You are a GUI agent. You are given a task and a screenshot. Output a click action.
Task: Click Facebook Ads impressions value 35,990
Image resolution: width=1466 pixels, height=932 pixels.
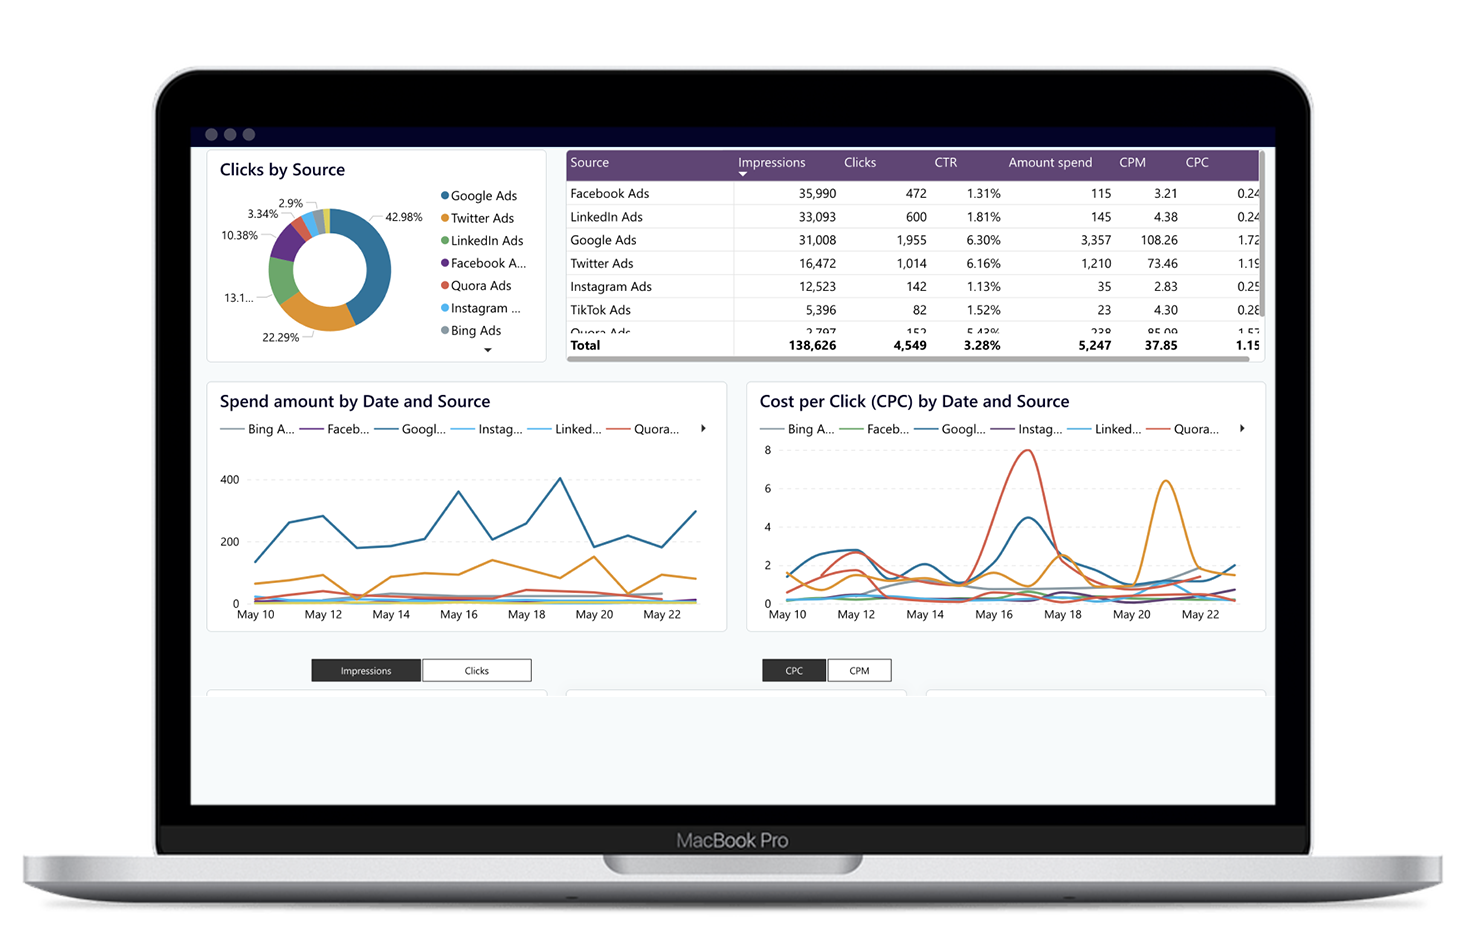(817, 194)
